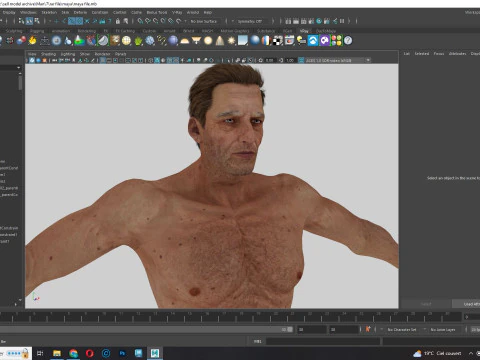This screenshot has width=480, height=360.
Task: Switch to the Sculpting shelf tab
Action: pos(14,31)
